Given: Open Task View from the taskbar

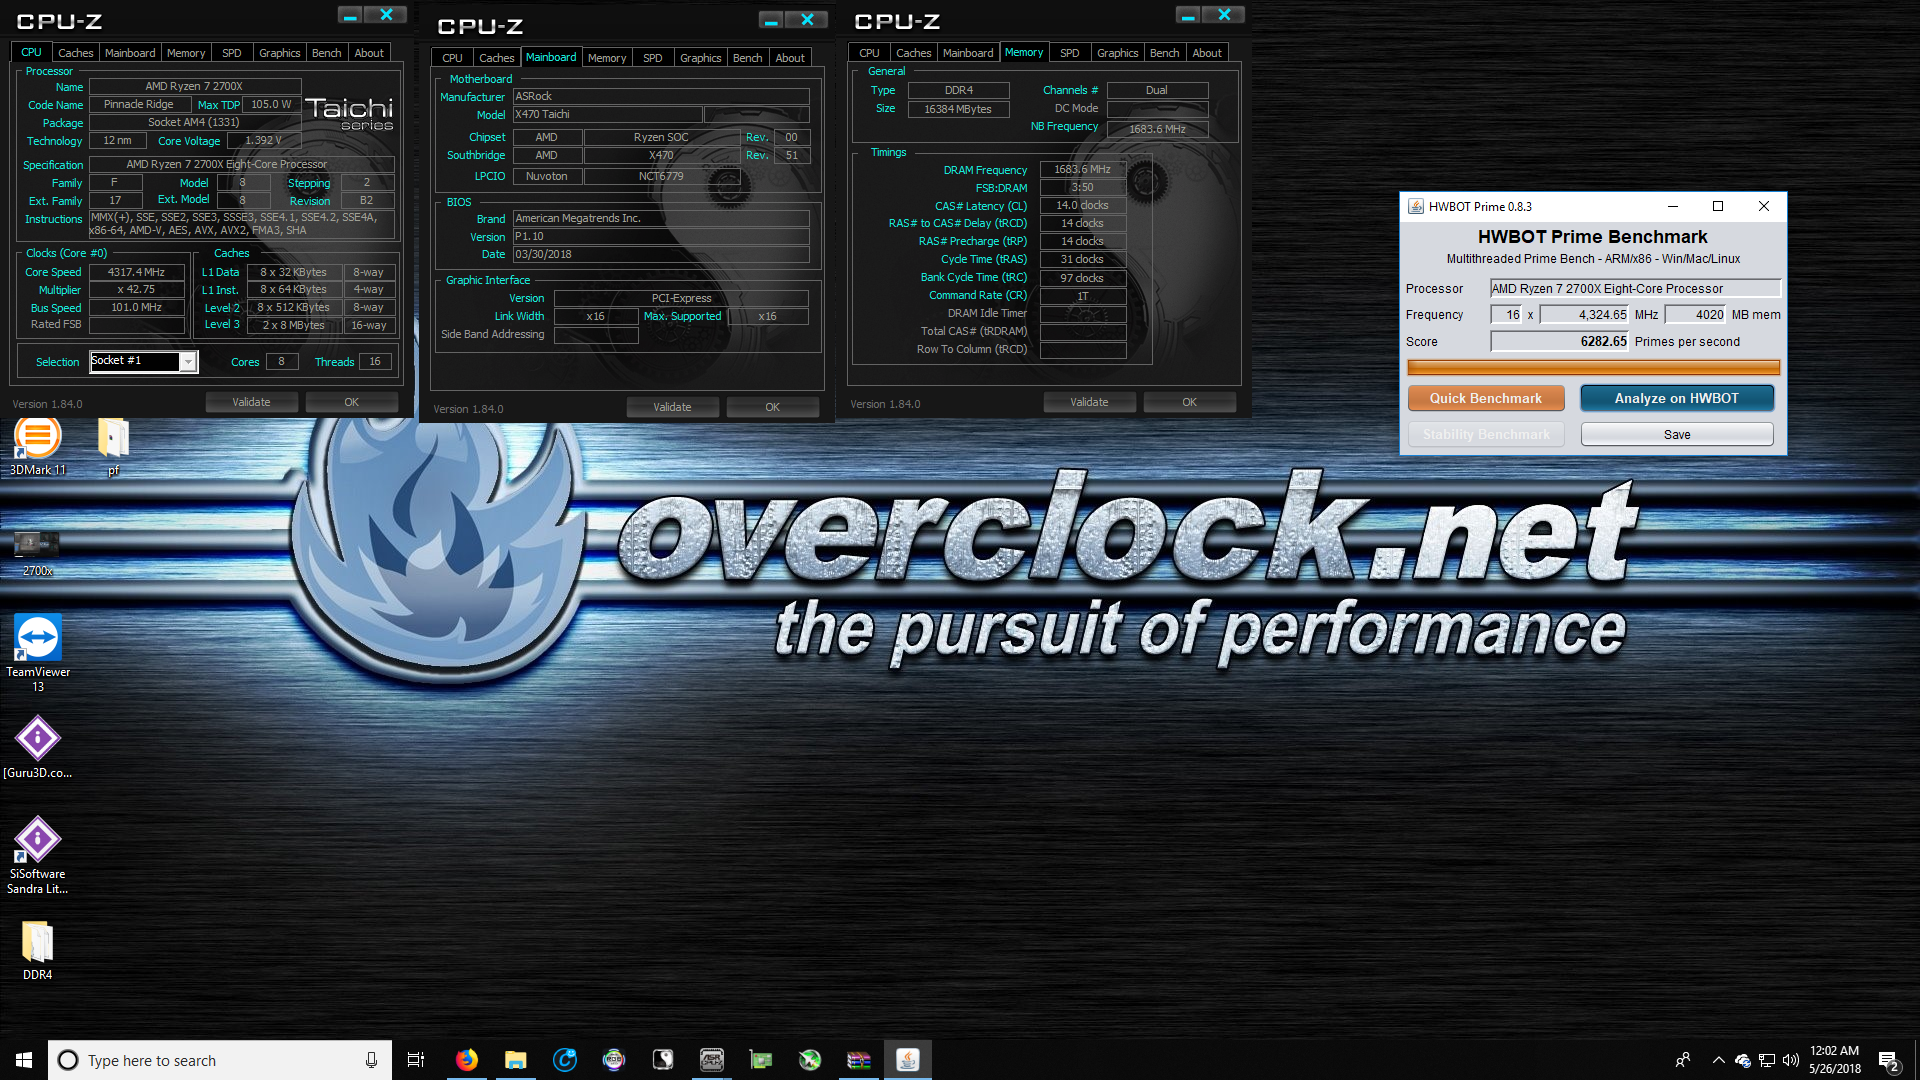Looking at the screenshot, I should [416, 1060].
